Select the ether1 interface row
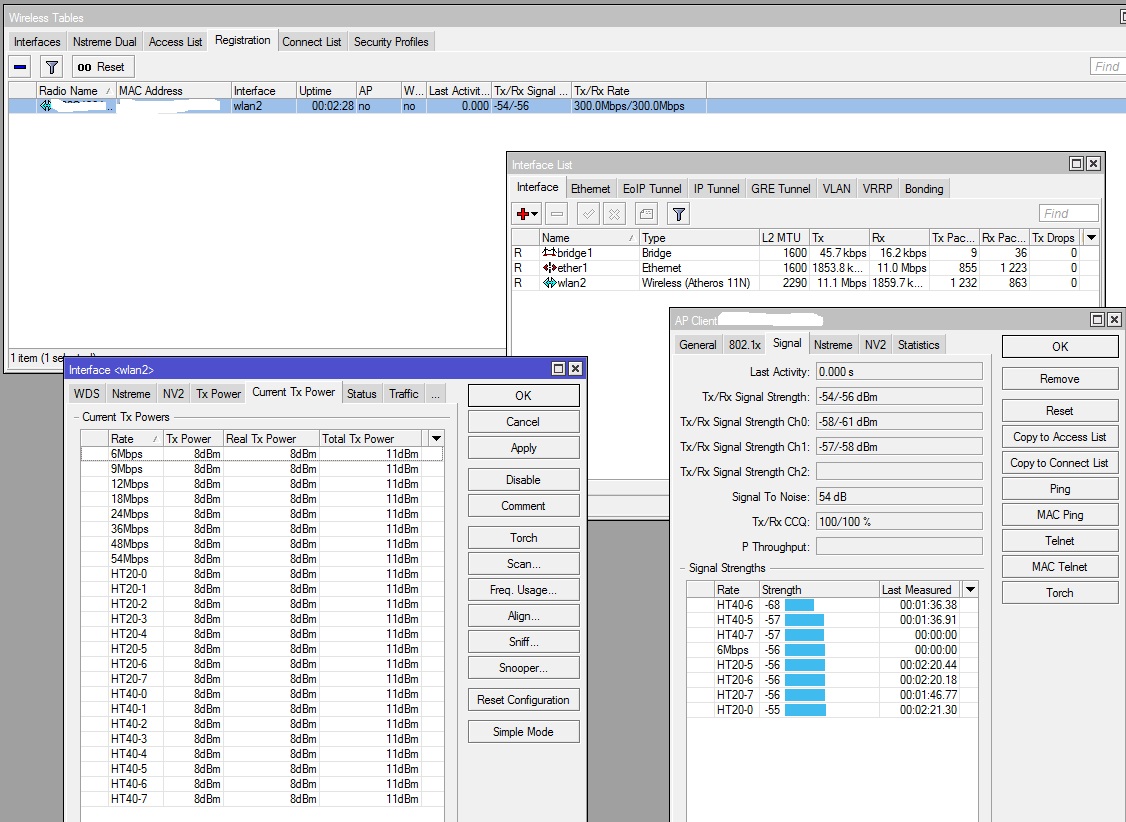 (x=575, y=268)
